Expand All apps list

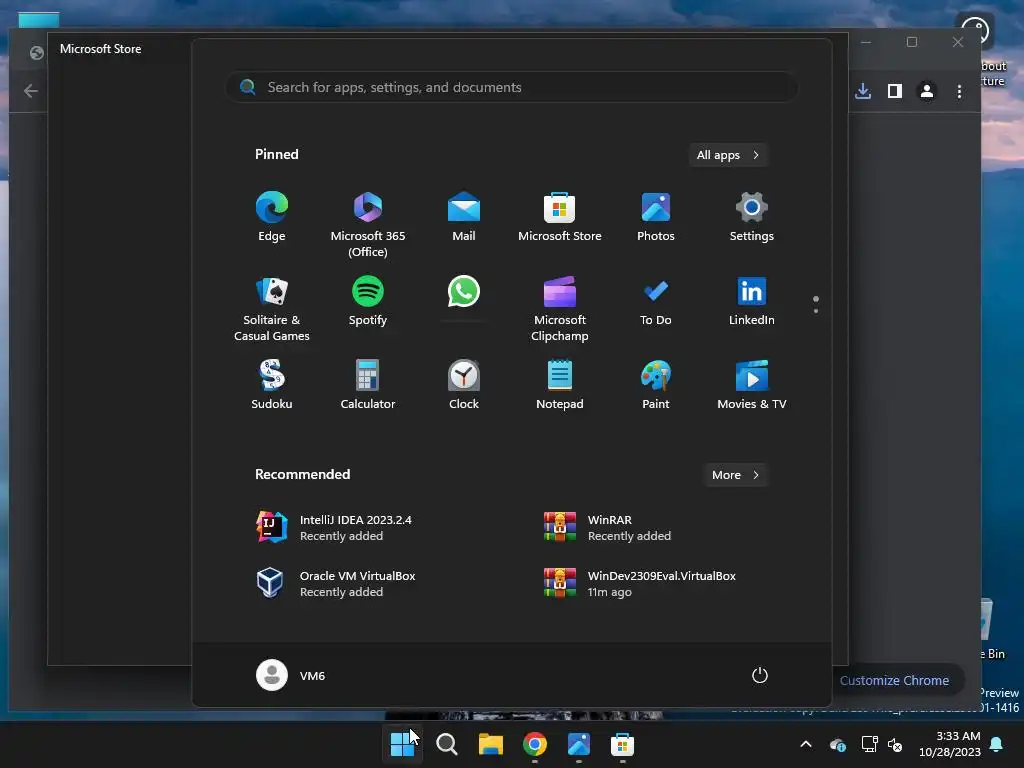[x=728, y=155]
